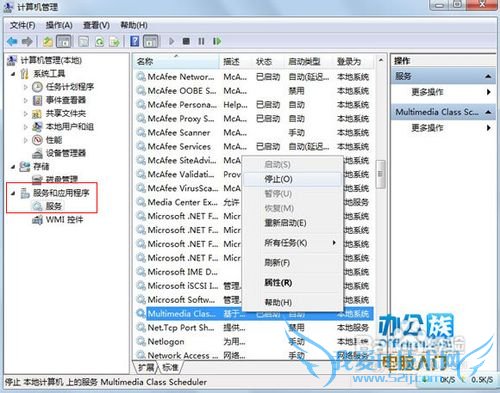Open the 帮助(H) menu
Screen dimensions: 500x393
pos(134,25)
